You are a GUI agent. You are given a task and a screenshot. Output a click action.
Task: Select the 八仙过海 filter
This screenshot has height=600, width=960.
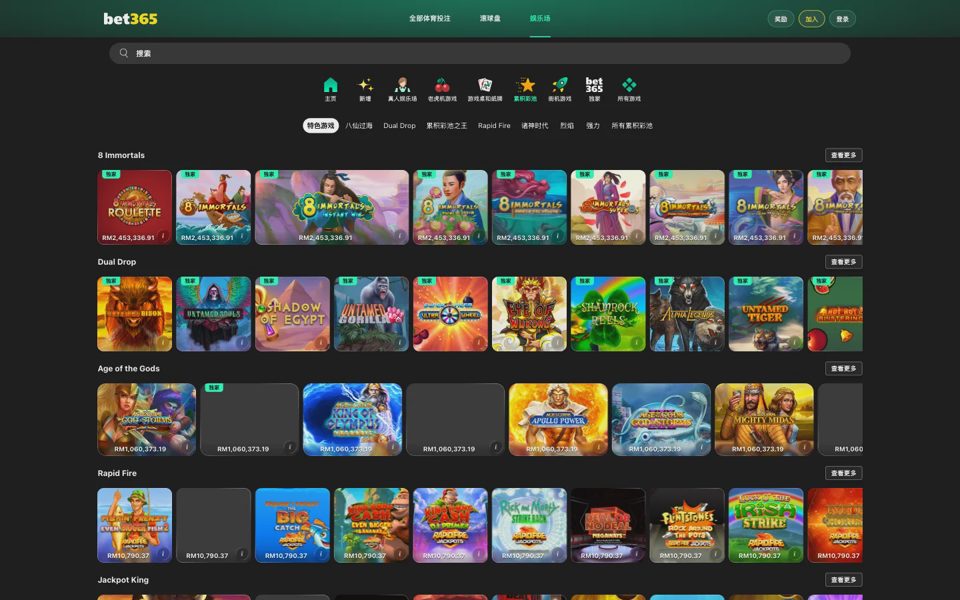(x=359, y=126)
